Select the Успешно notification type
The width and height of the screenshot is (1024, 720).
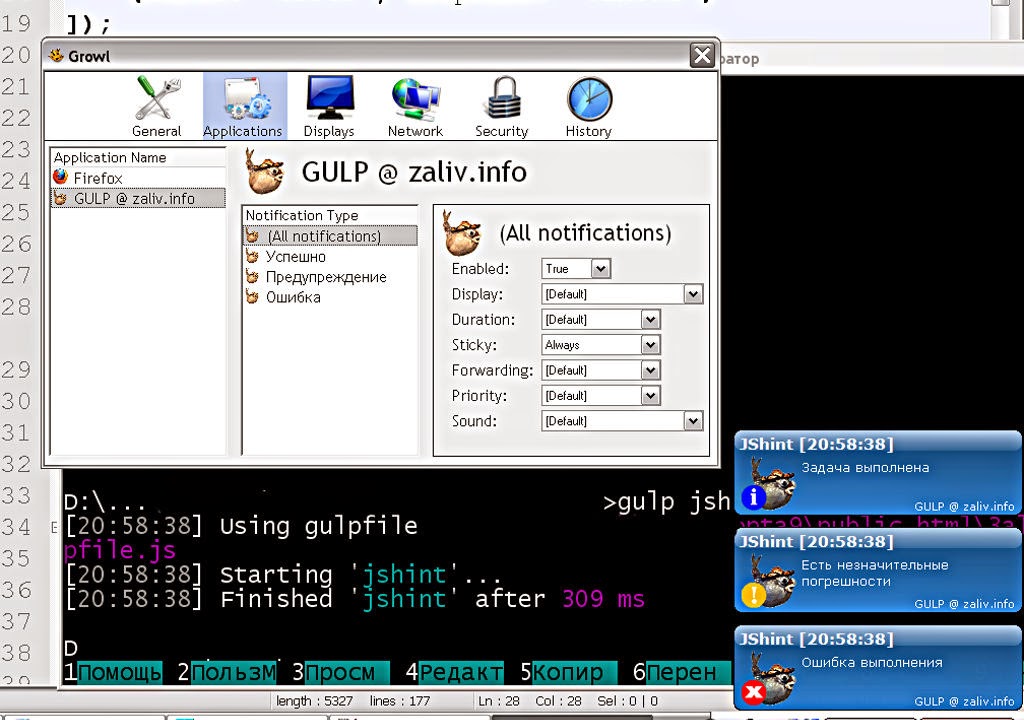click(295, 257)
